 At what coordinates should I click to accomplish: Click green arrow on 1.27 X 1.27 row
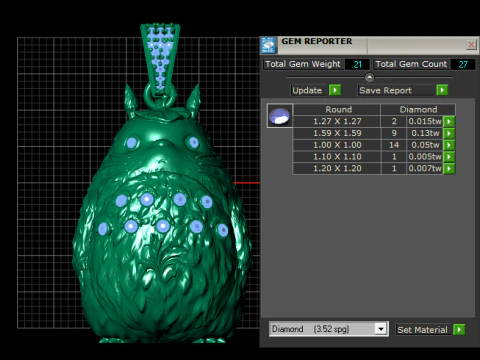(x=449, y=121)
